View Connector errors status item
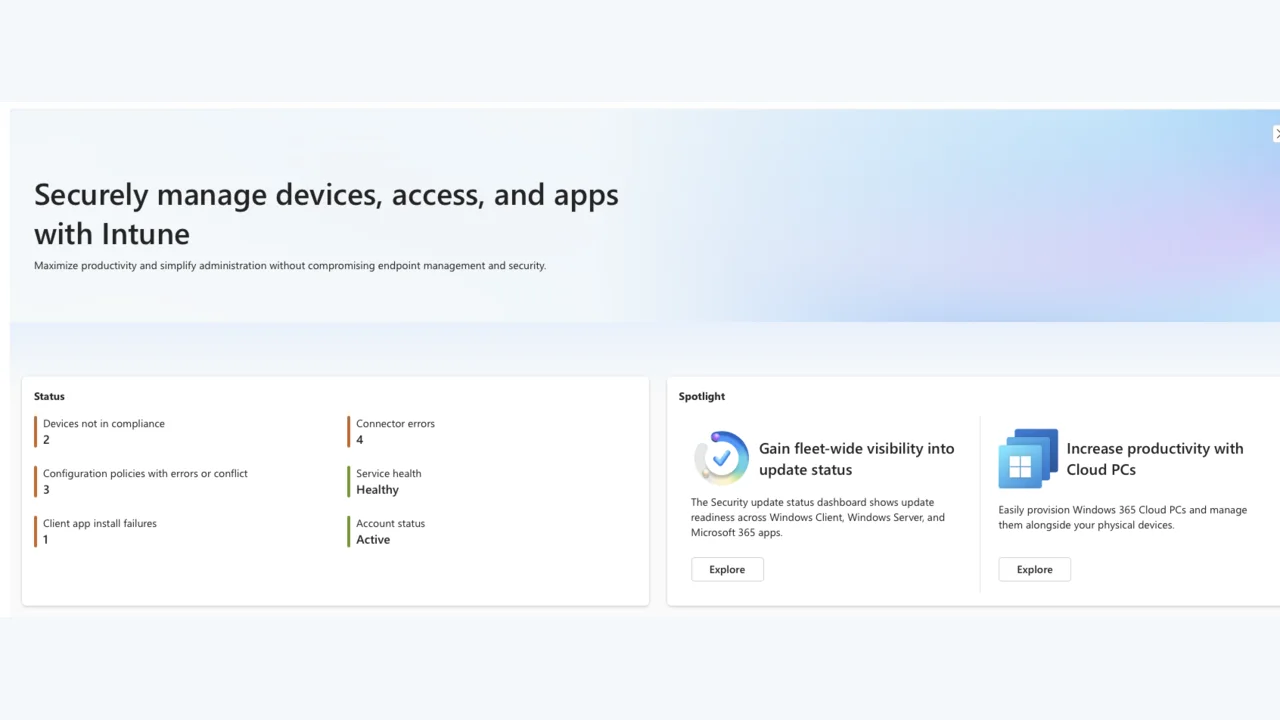 [392, 432]
